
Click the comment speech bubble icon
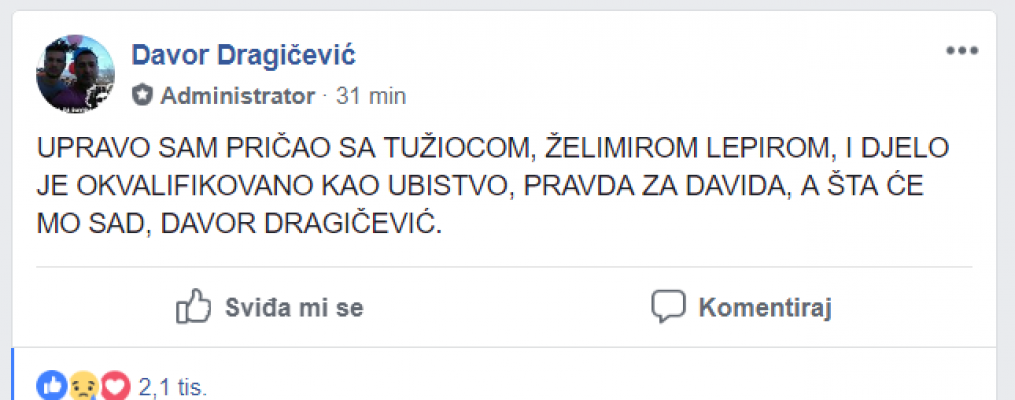pos(667,306)
